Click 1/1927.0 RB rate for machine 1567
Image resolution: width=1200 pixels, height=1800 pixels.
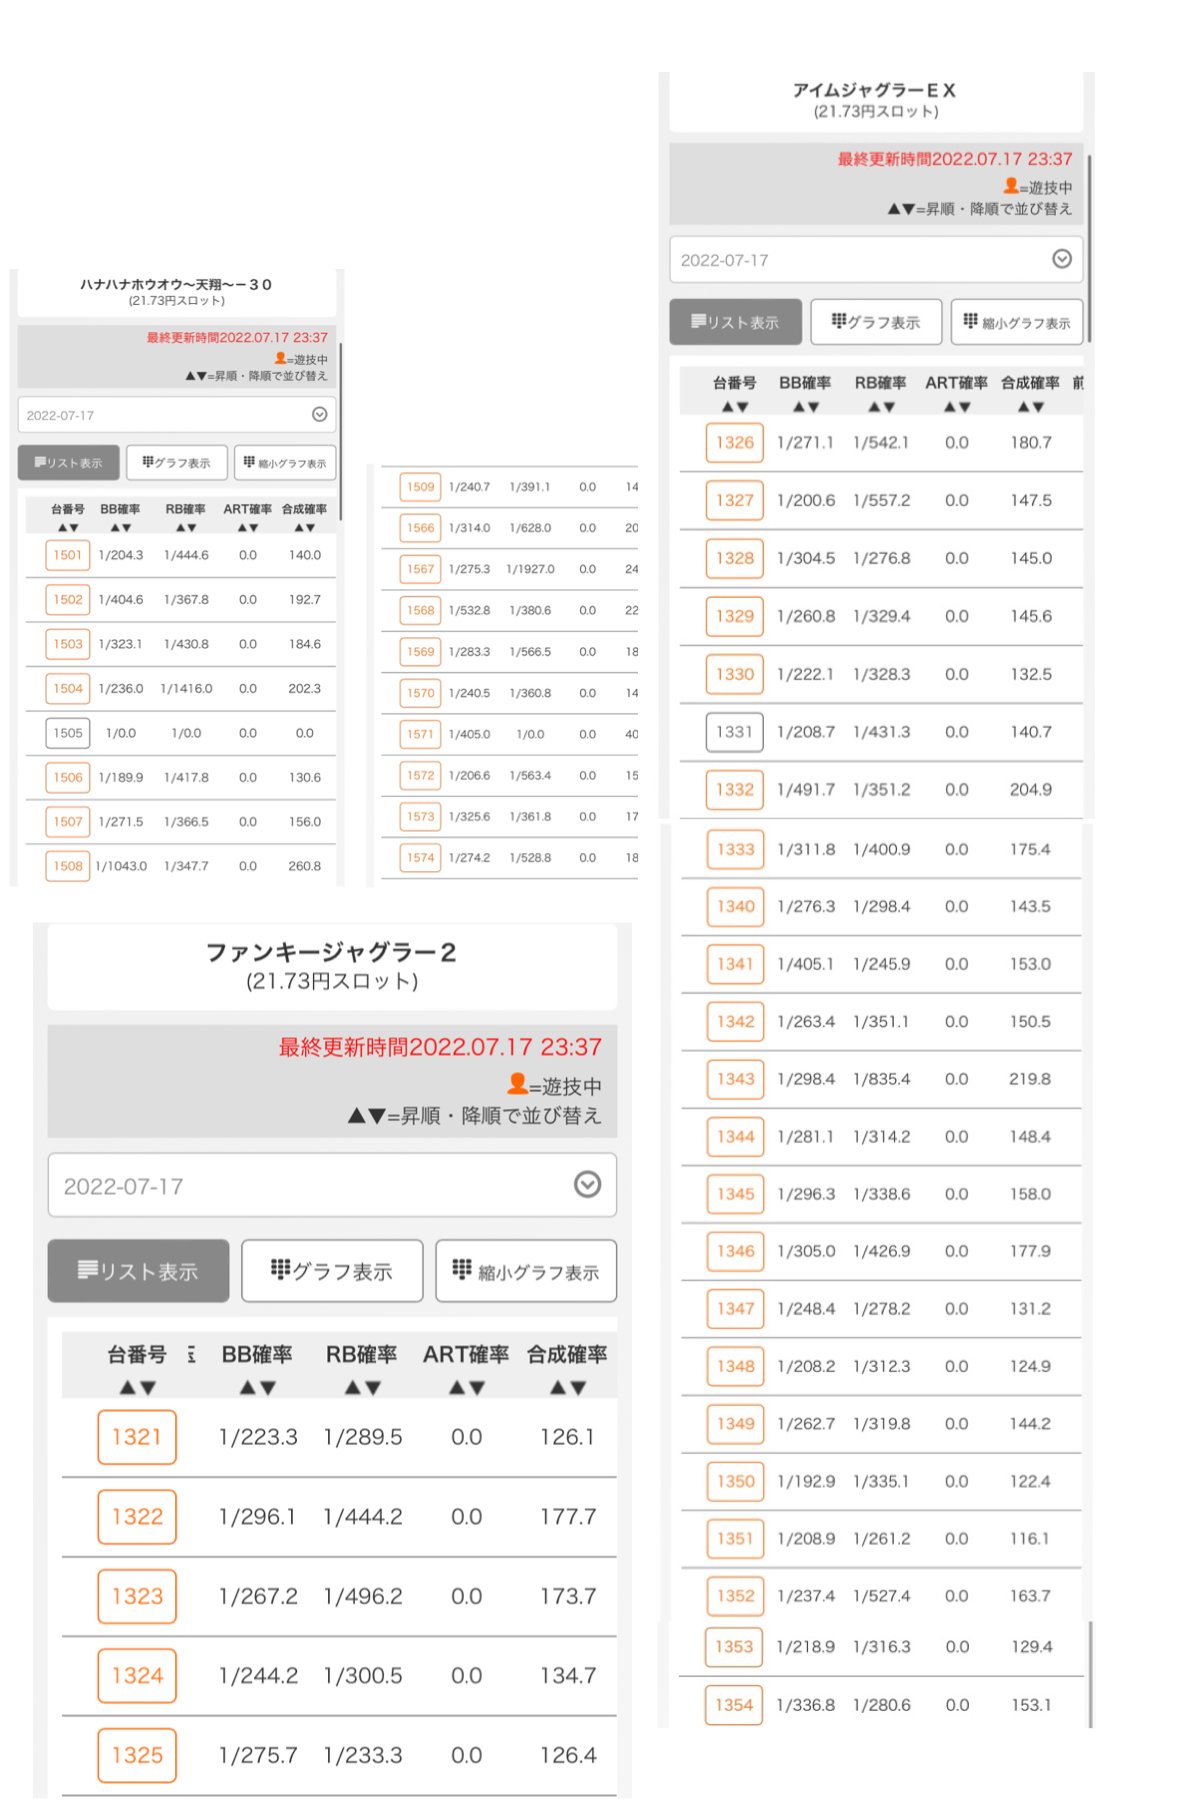click(x=530, y=569)
